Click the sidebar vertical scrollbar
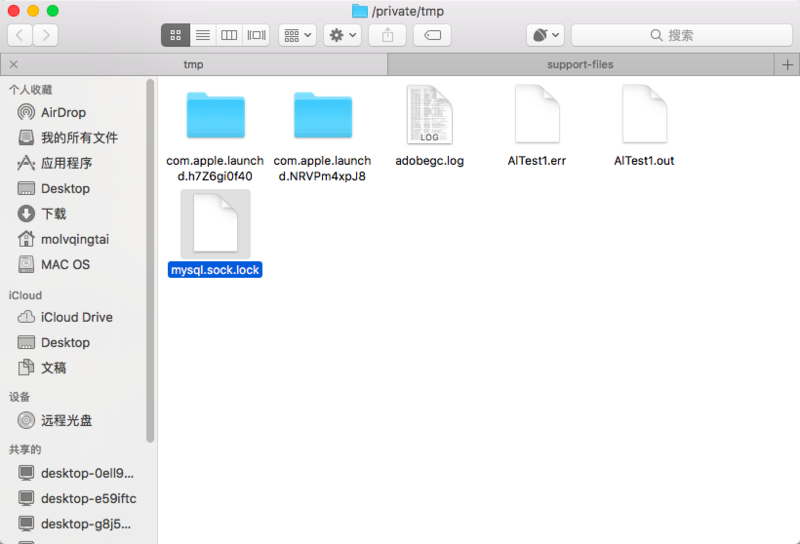This screenshot has width=800, height=544. (x=150, y=260)
